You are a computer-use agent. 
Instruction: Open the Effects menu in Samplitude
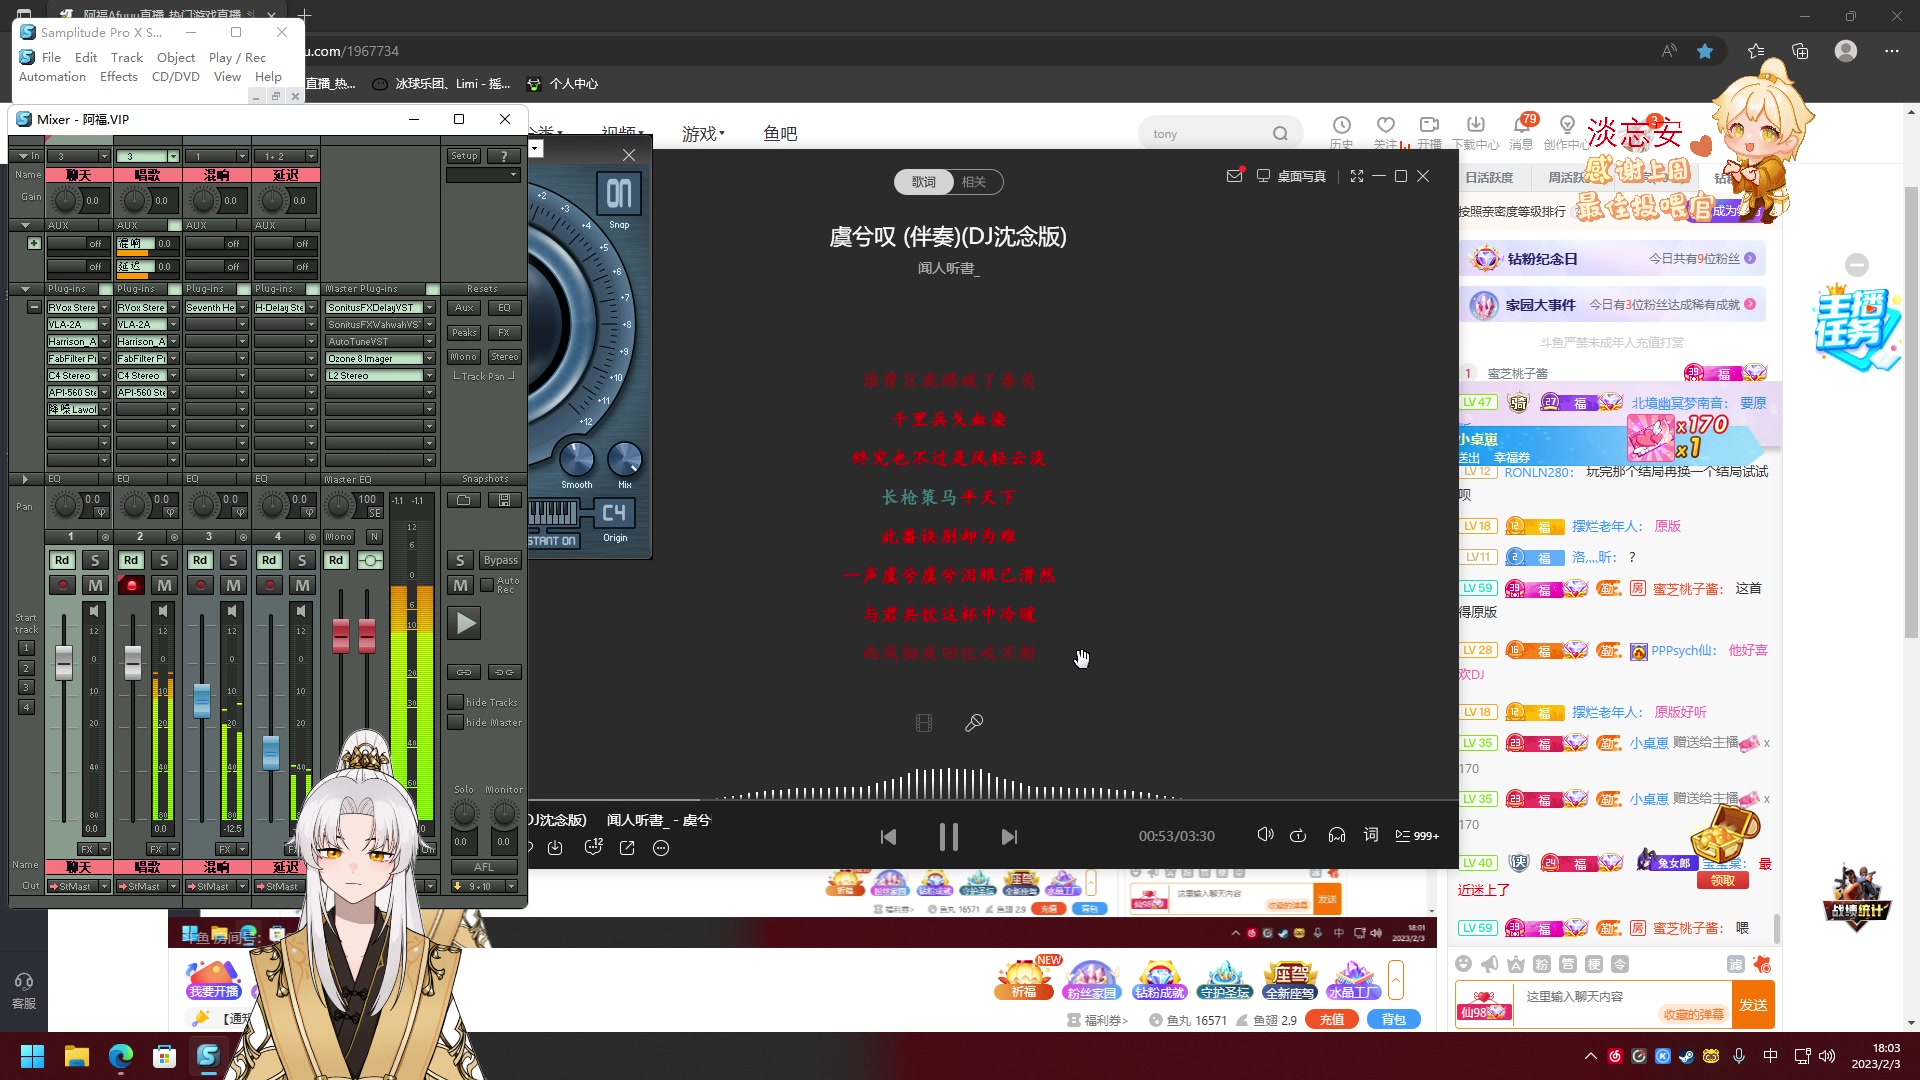119,77
